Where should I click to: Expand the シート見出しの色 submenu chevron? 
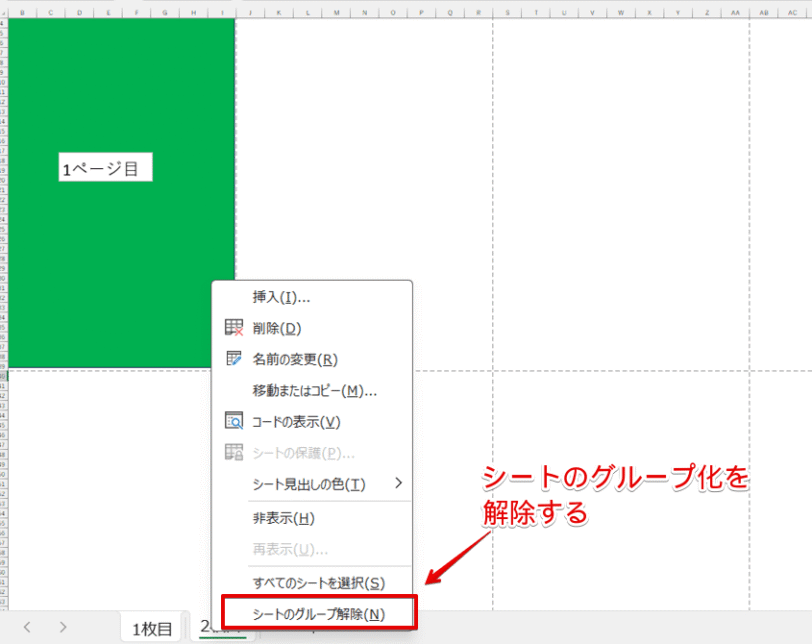[399, 485]
